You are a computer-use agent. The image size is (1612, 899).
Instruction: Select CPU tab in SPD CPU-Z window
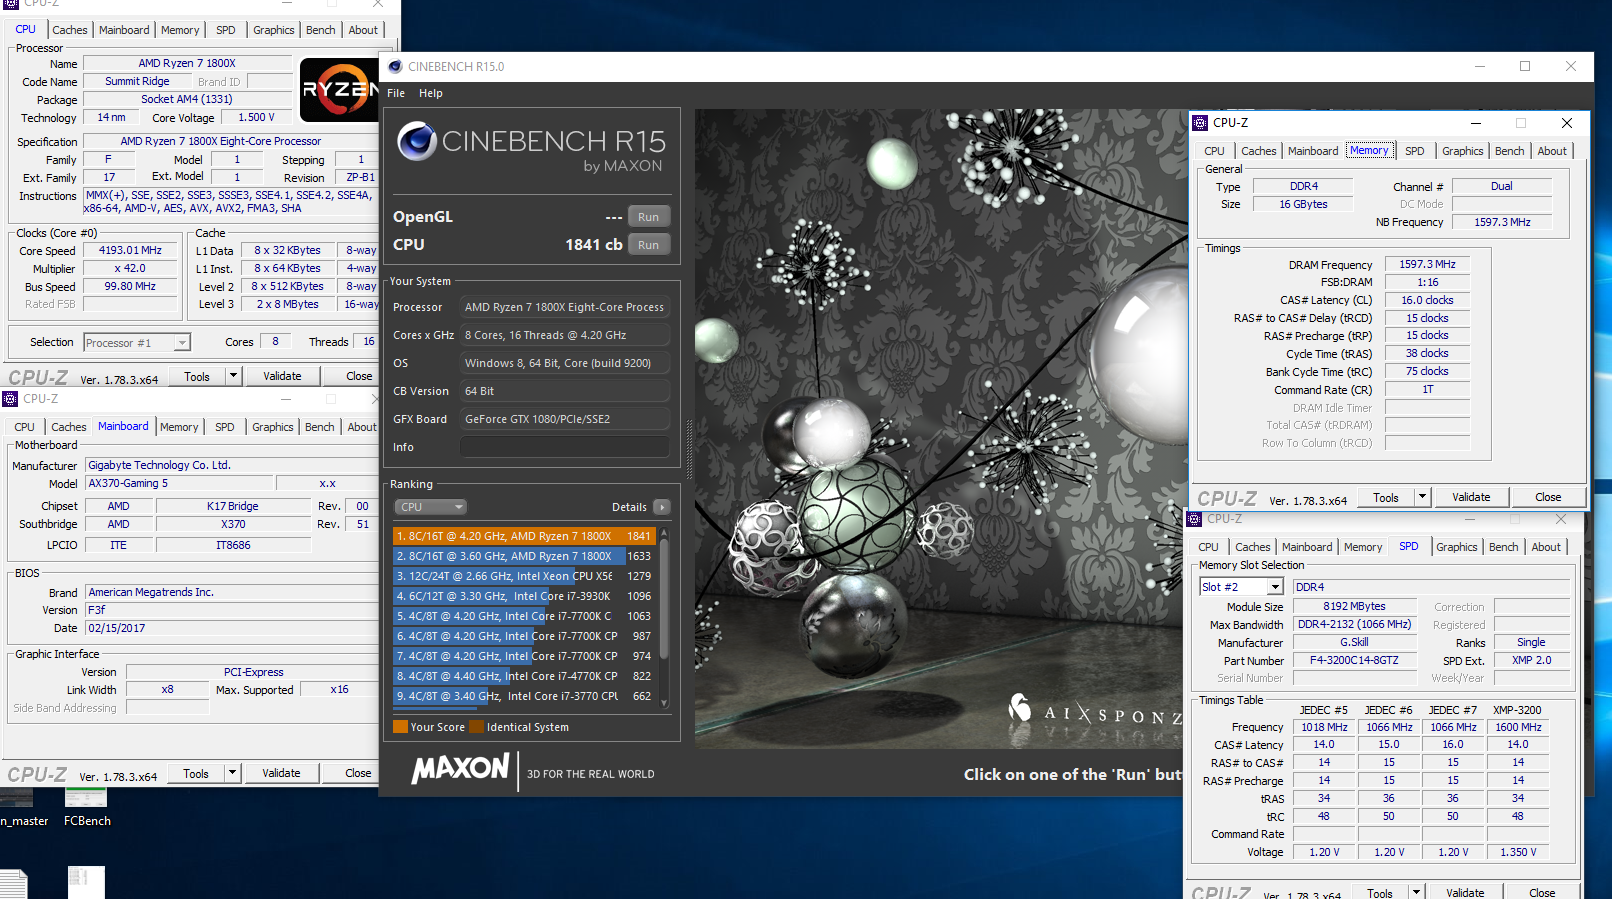point(1208,547)
